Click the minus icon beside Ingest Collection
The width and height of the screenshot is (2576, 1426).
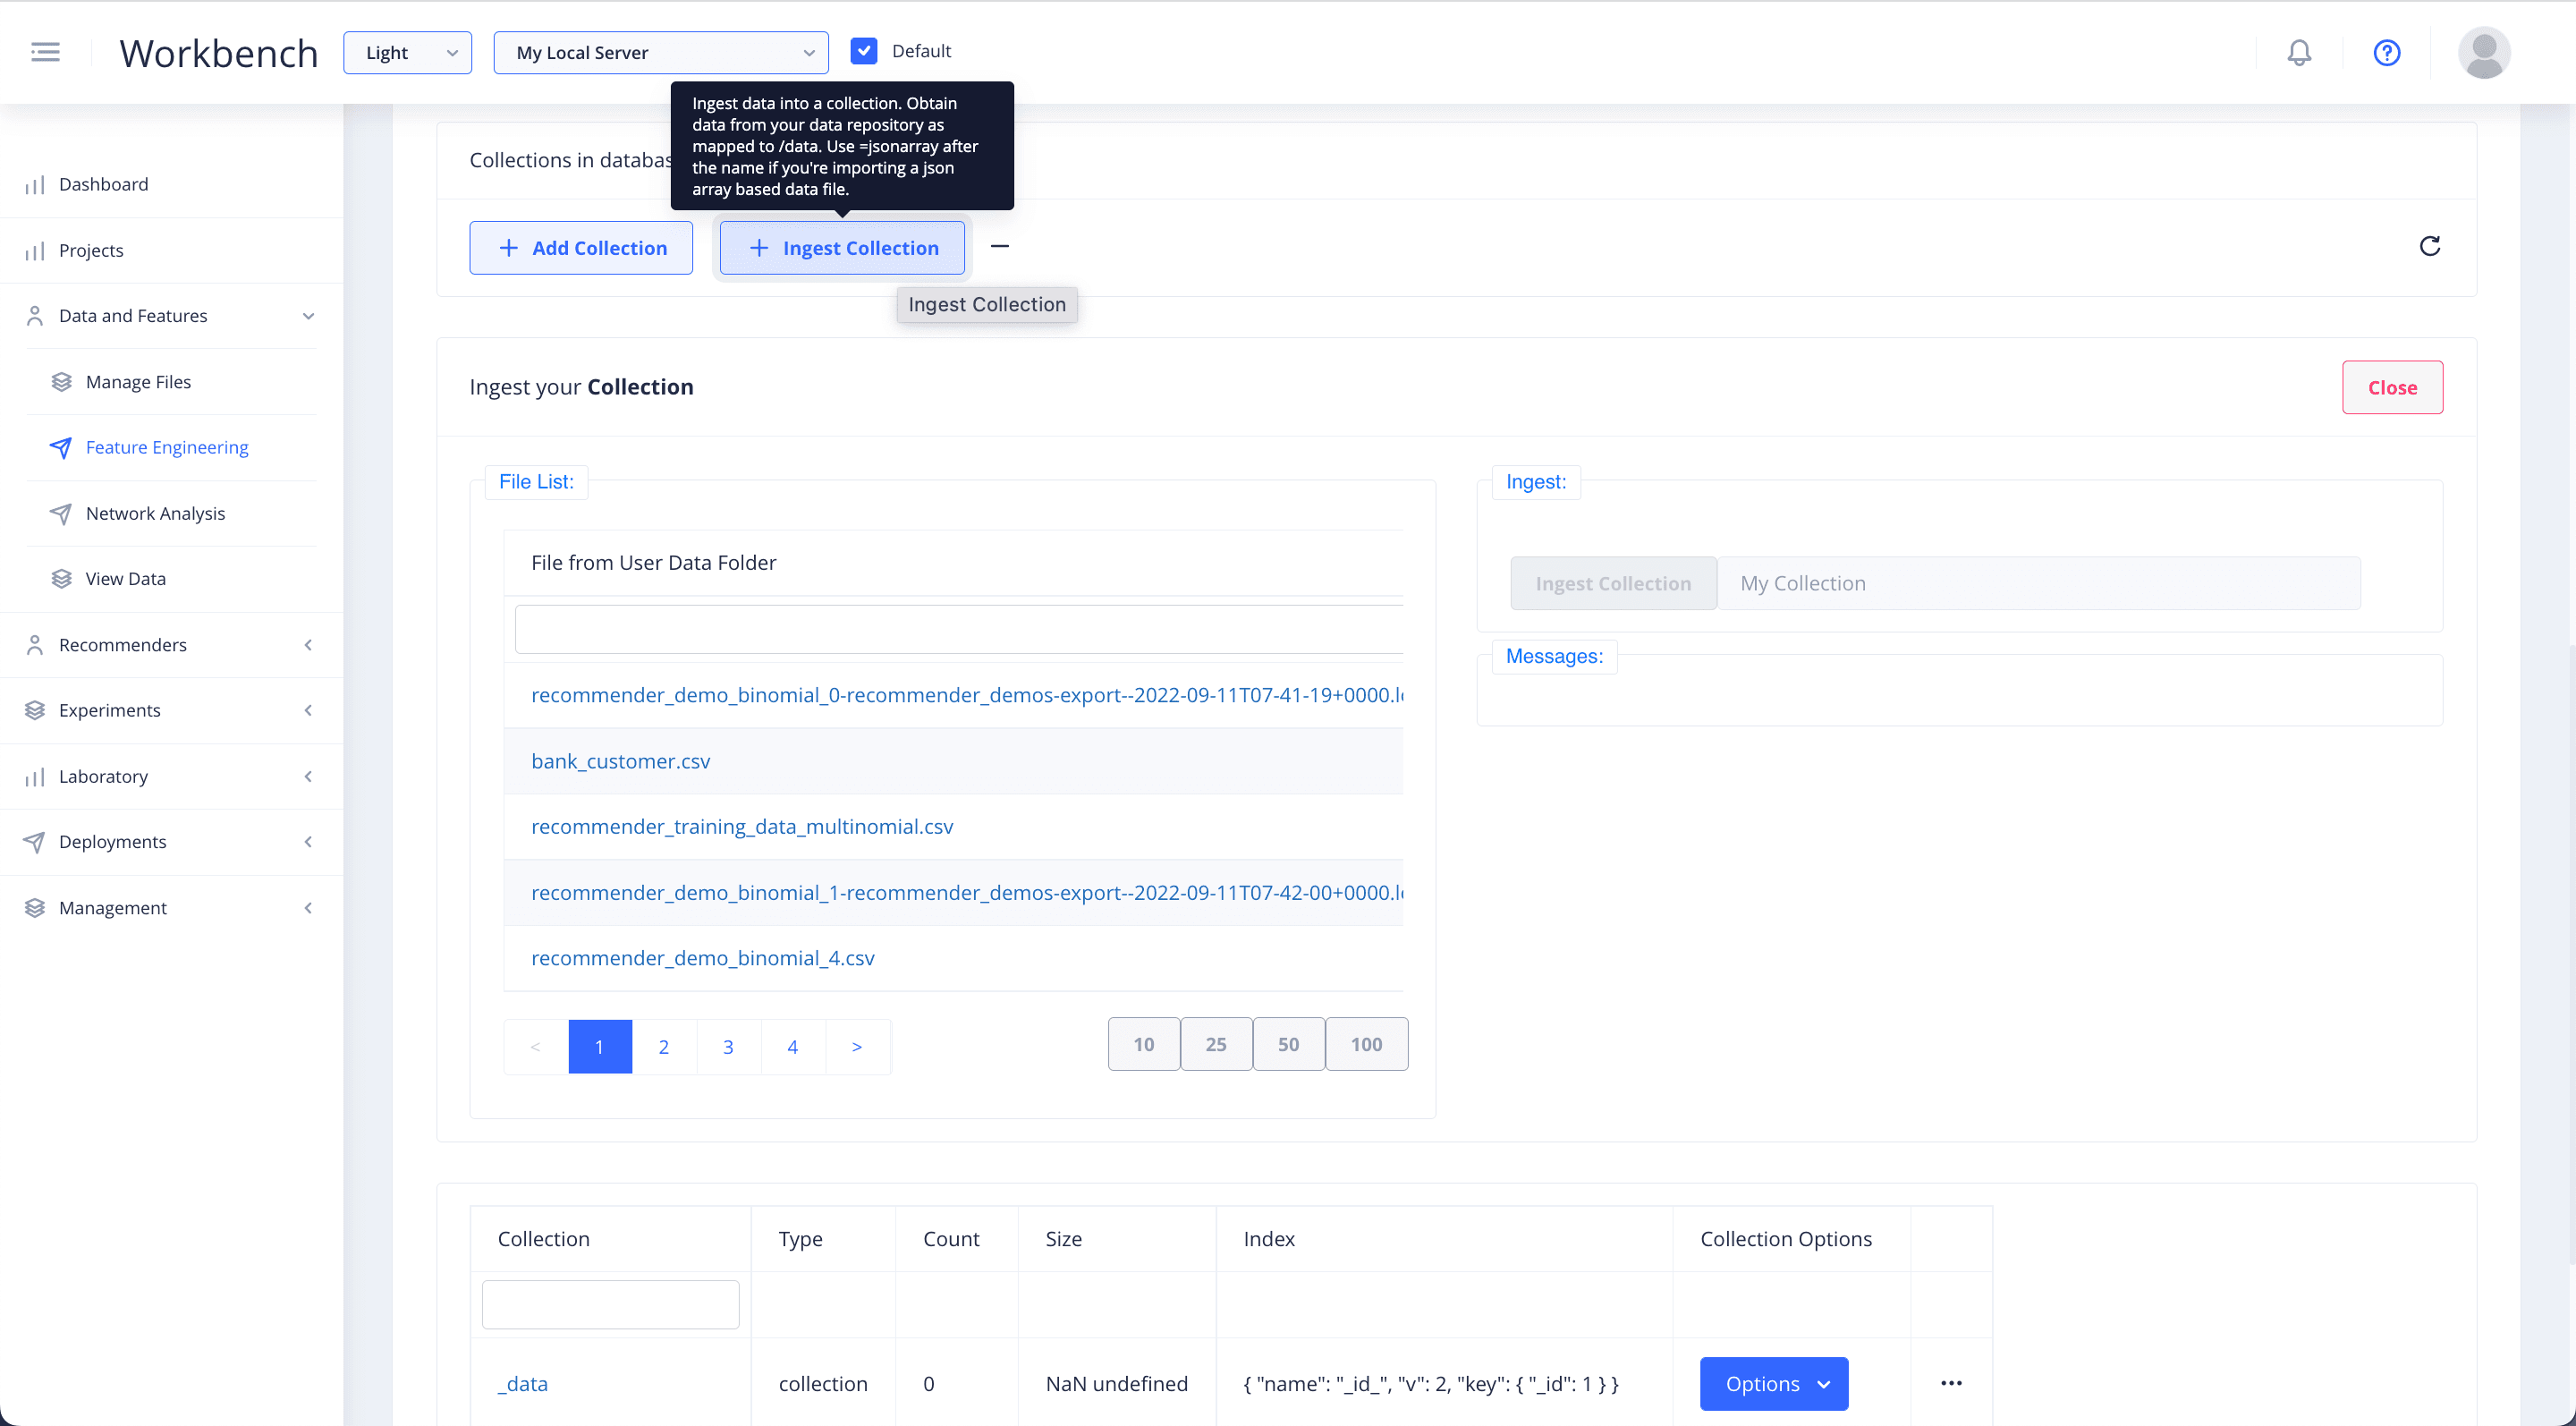(x=999, y=246)
